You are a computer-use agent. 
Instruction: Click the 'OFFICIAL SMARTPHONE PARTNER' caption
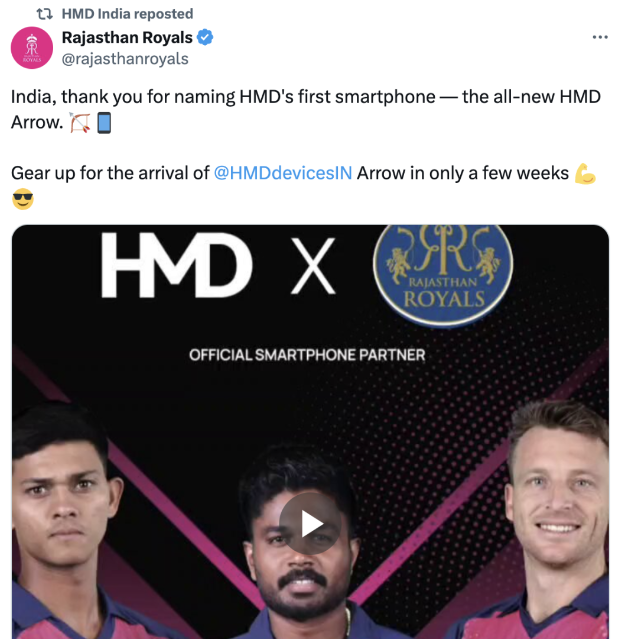[x=307, y=355]
